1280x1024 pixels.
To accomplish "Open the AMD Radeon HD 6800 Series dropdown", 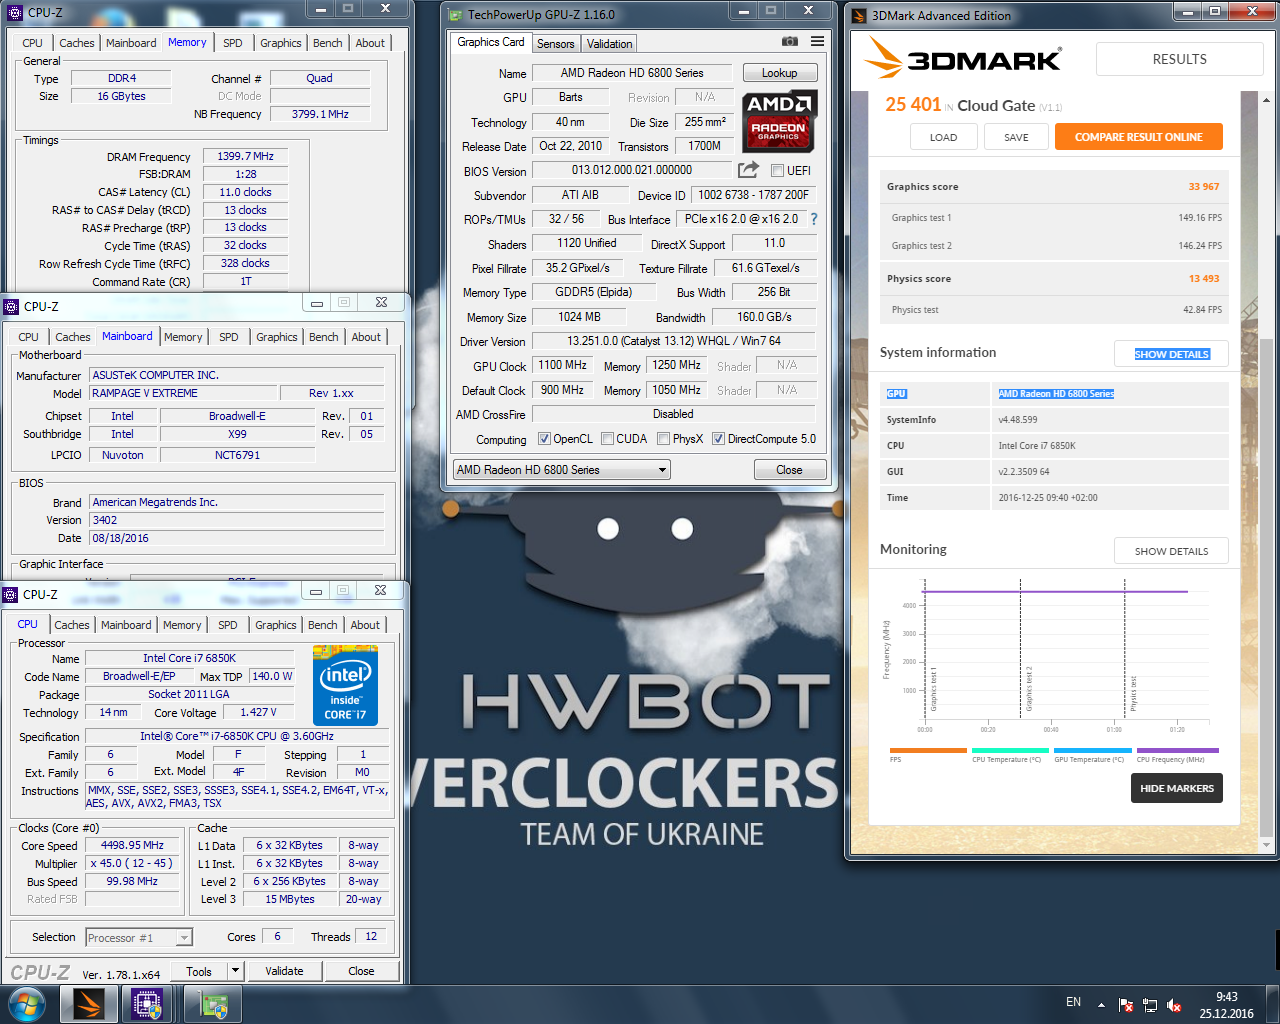I will (561, 470).
